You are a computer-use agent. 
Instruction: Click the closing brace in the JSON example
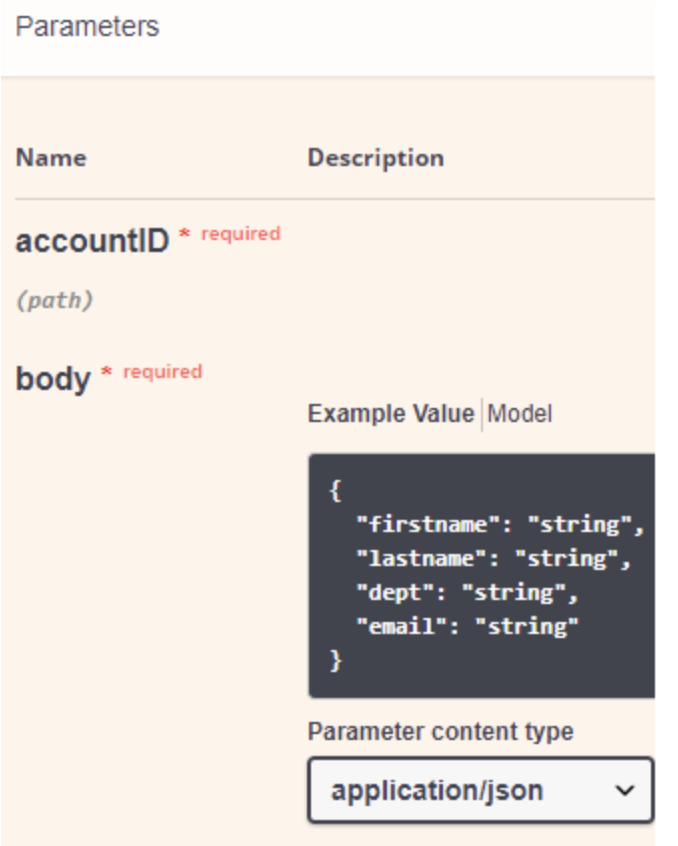(x=335, y=661)
